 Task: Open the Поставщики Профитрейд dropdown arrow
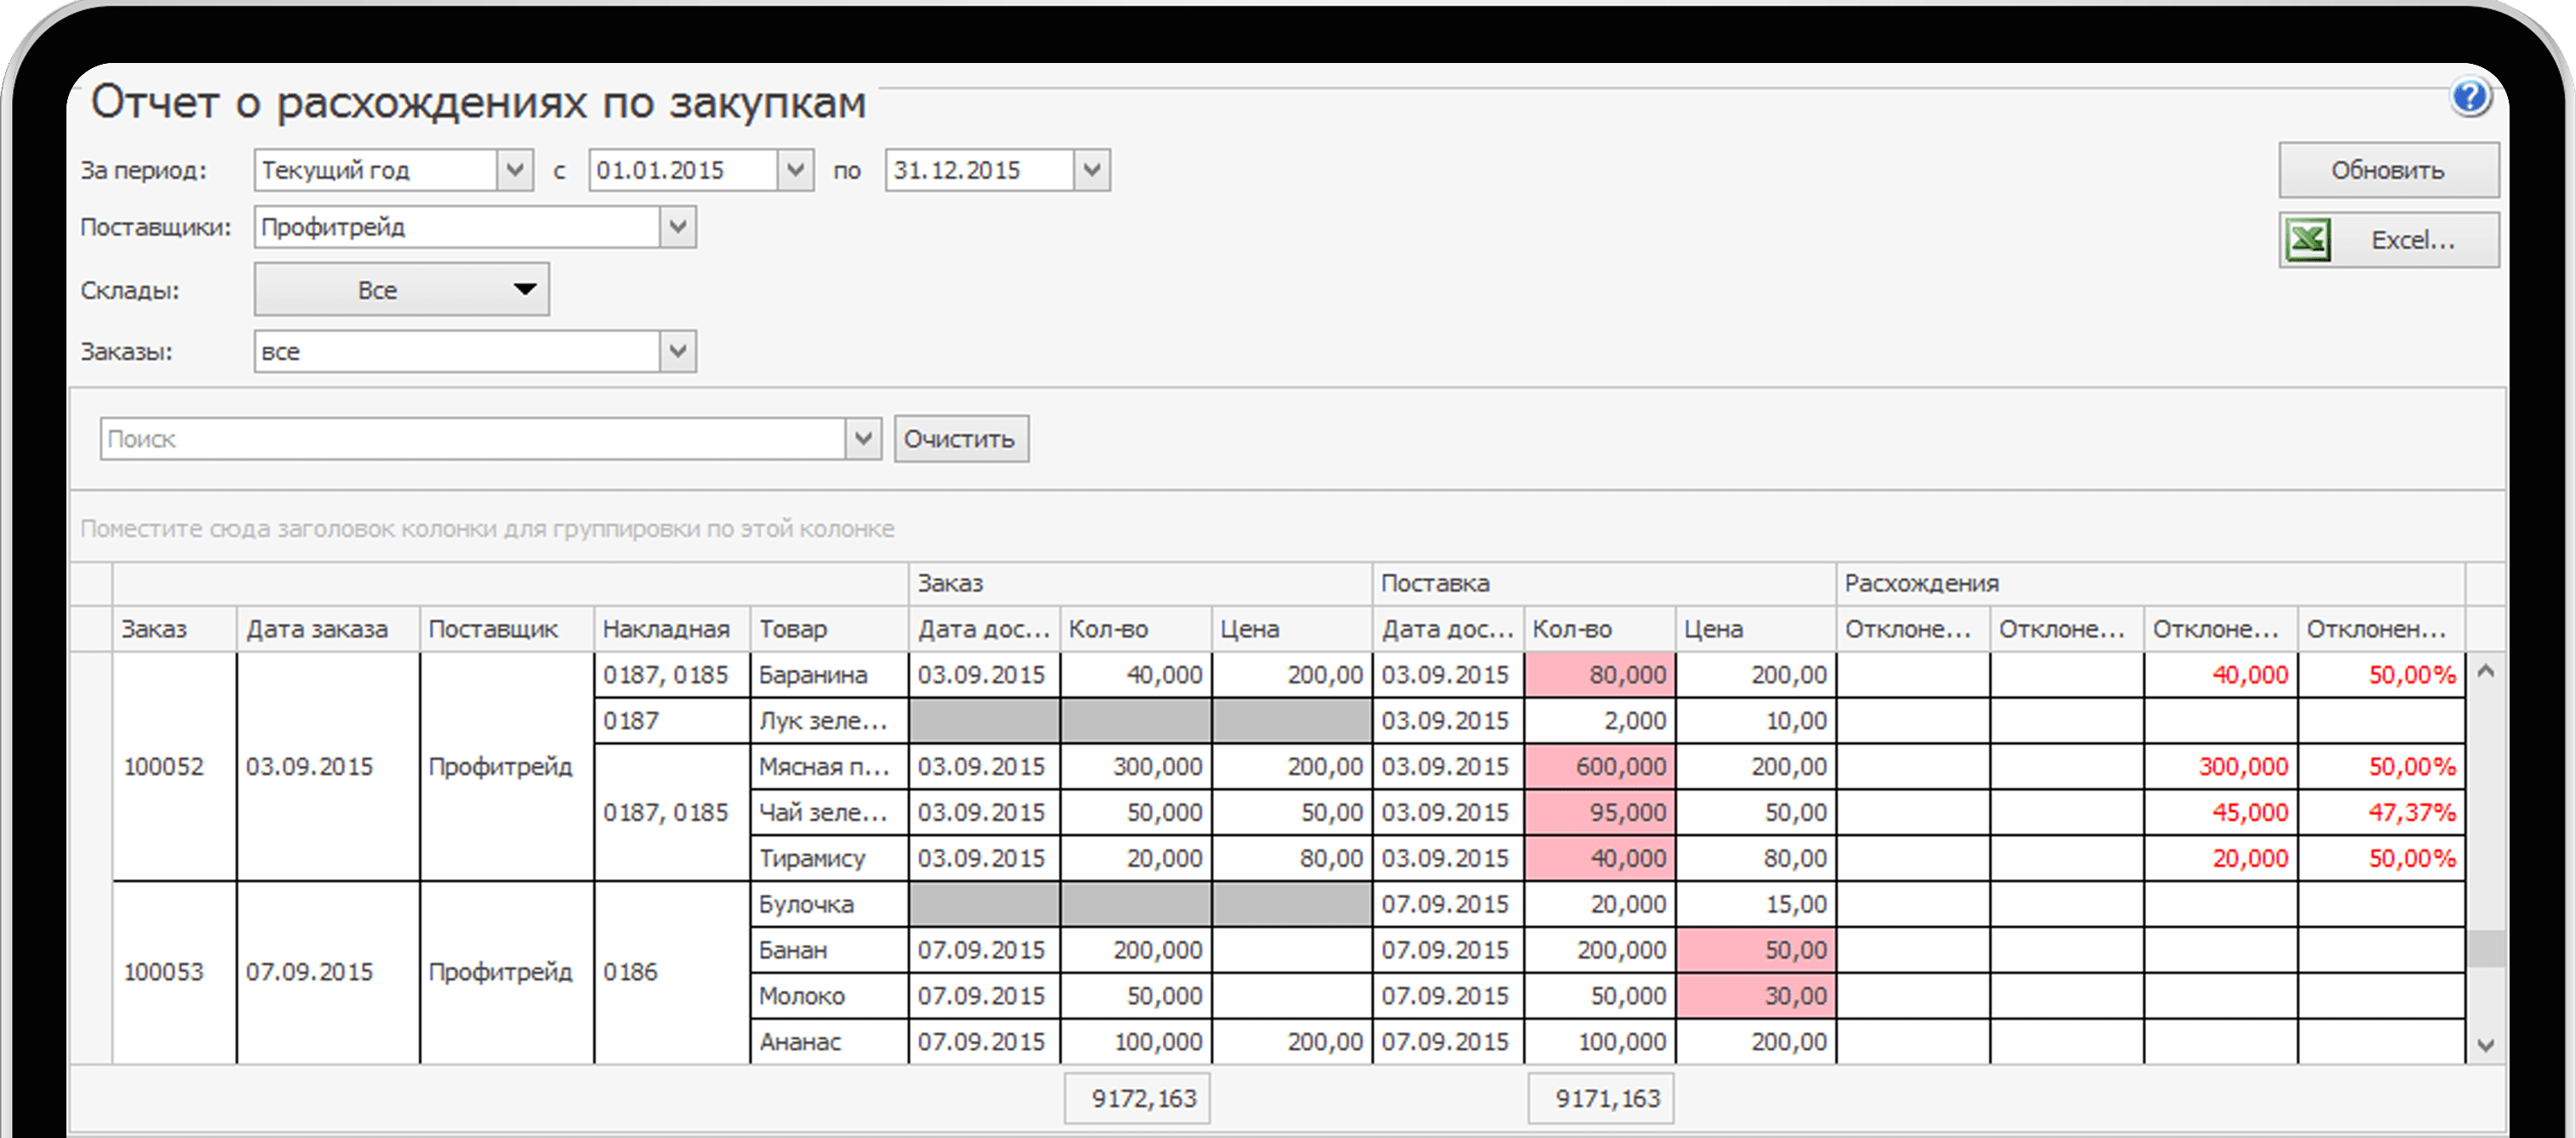[677, 227]
